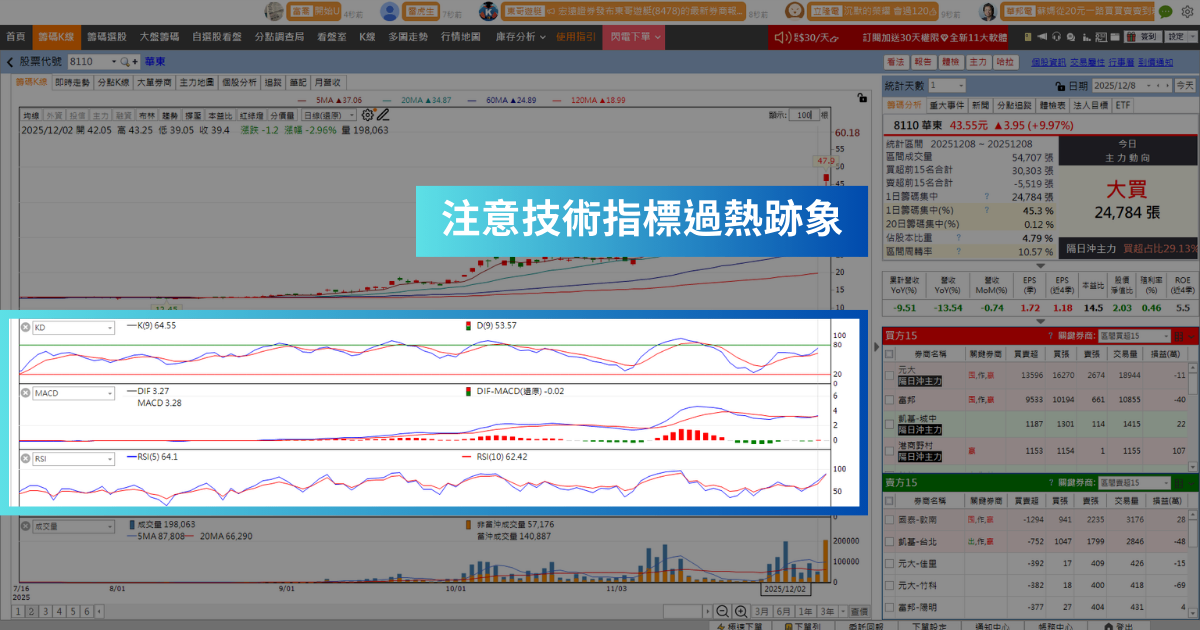Toggle the lock icon next to the 日期 field
The width and height of the screenshot is (1200, 630).
coord(1060,88)
